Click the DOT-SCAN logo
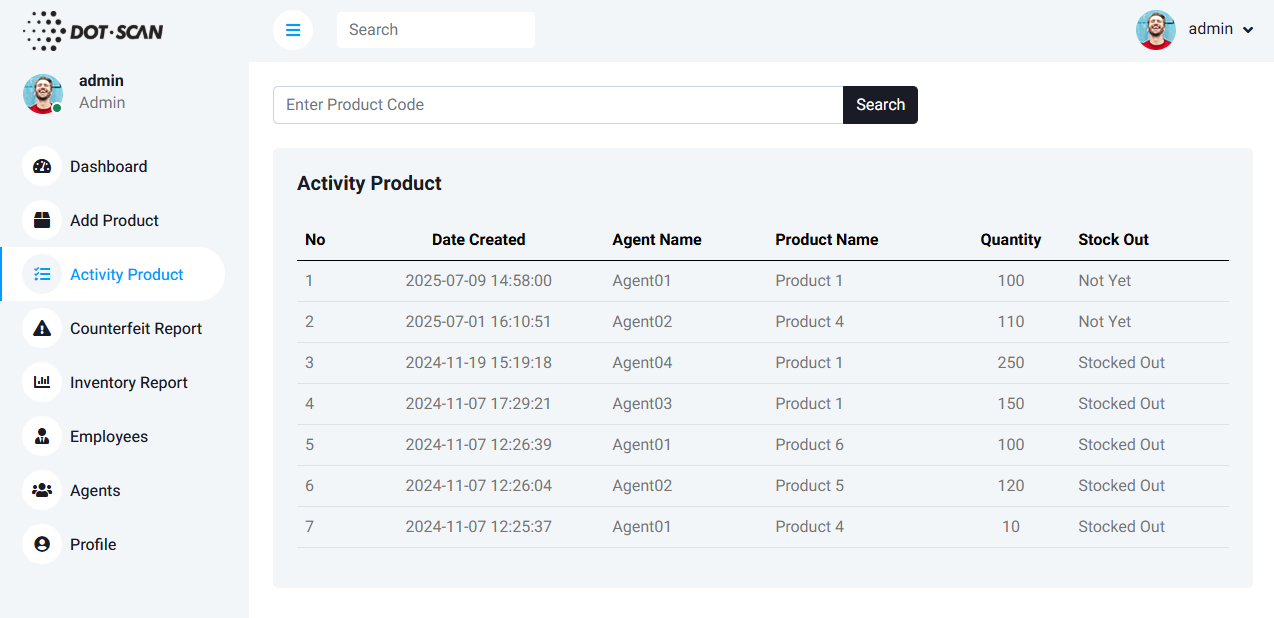 click(x=92, y=30)
